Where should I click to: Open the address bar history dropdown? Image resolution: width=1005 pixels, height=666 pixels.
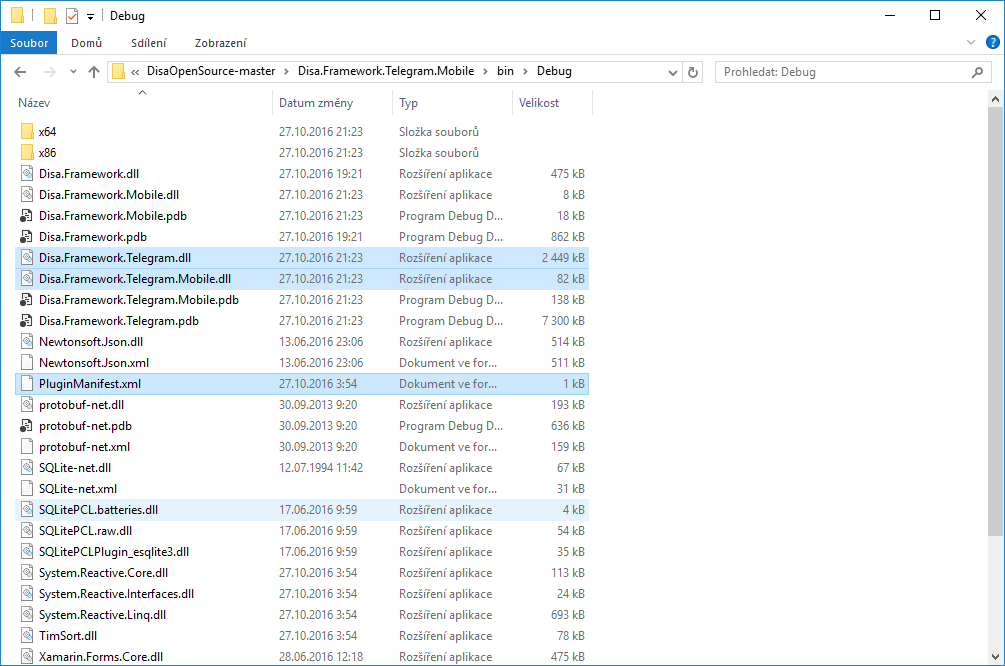pyautogui.click(x=673, y=72)
